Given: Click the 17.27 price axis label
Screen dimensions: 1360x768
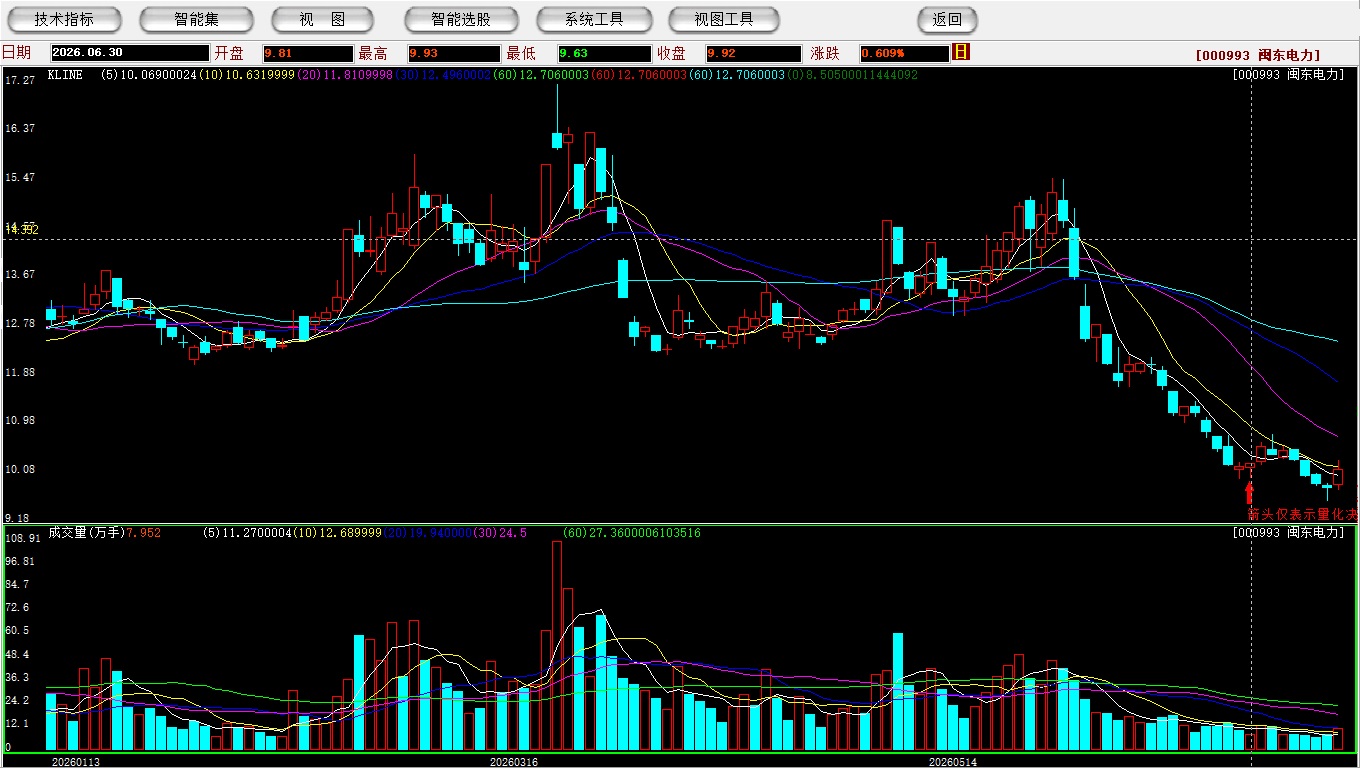Looking at the screenshot, I should (x=20, y=79).
